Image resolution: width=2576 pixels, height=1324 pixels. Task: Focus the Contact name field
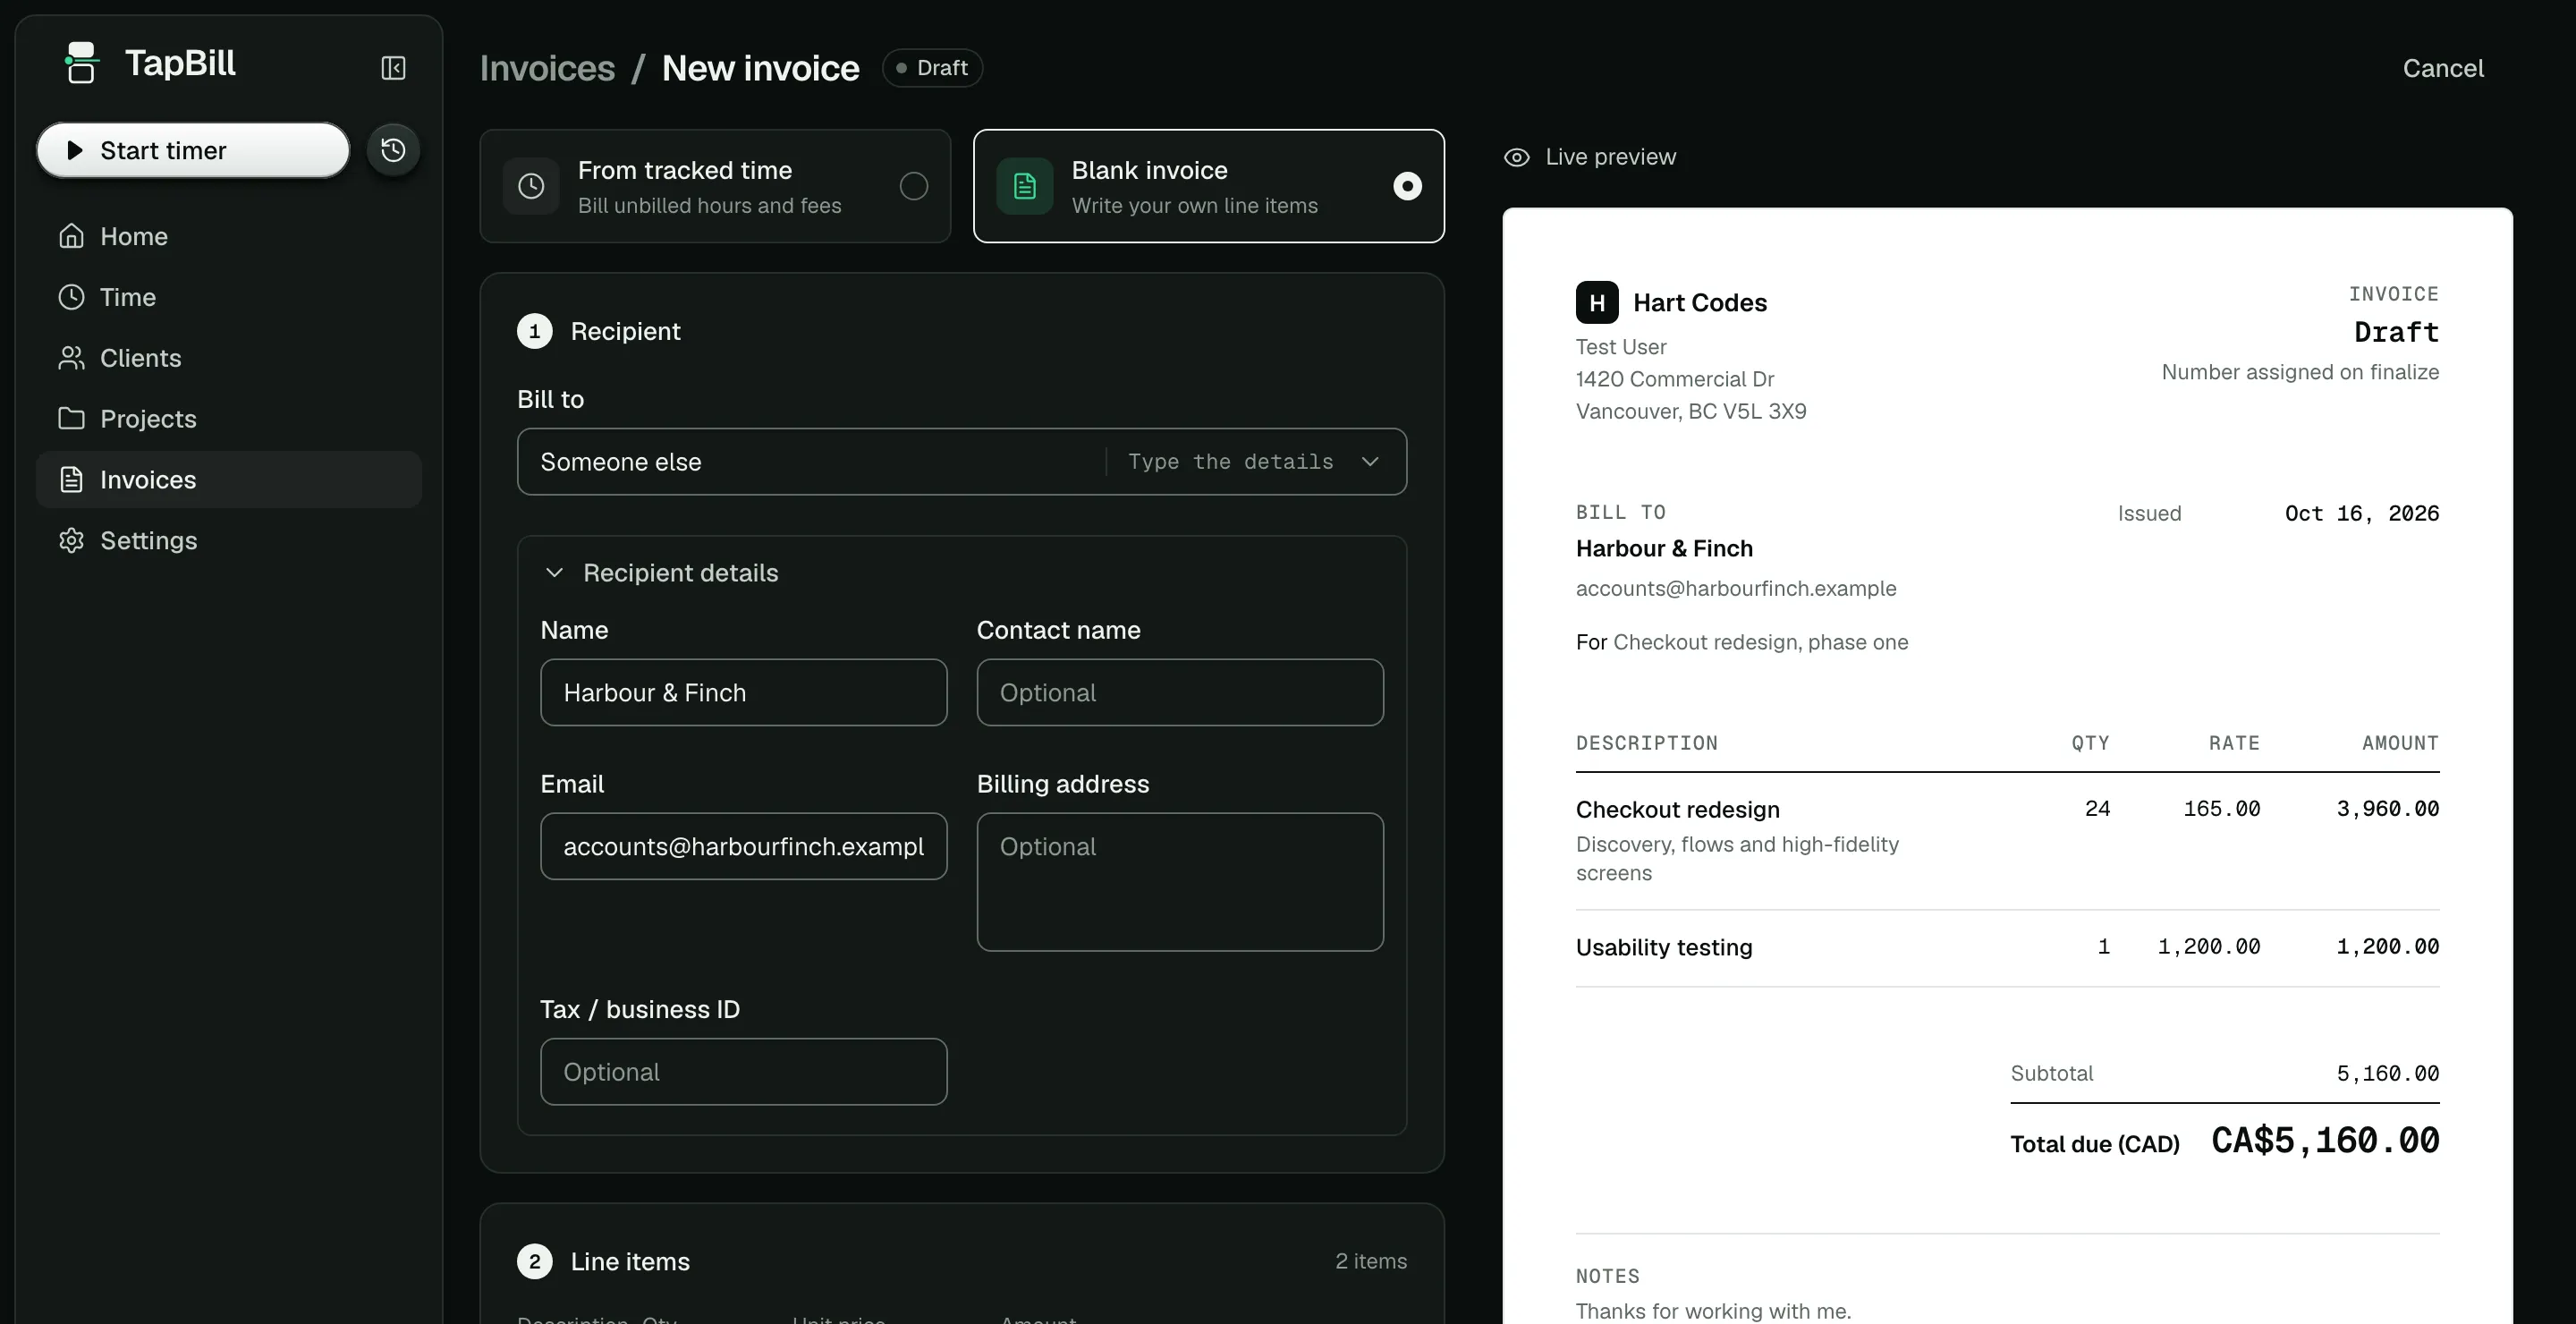tap(1180, 692)
